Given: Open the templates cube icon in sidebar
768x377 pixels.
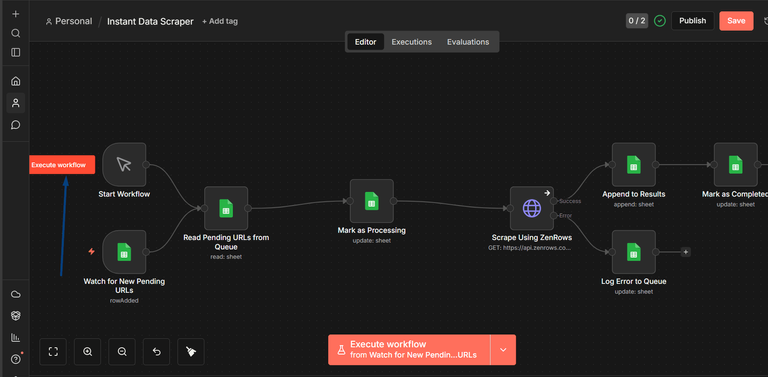Looking at the screenshot, I should (x=16, y=316).
